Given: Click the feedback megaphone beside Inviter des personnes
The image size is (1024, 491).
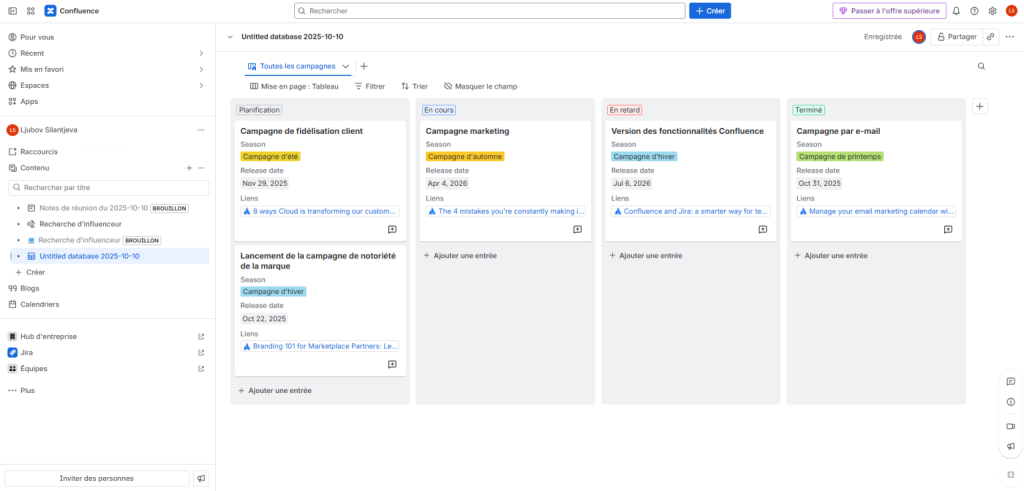Looking at the screenshot, I should pos(201,479).
